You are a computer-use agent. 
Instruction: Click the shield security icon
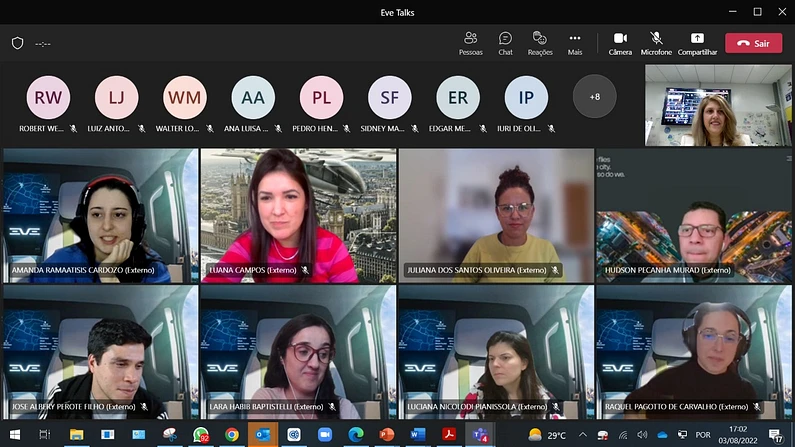click(17, 43)
